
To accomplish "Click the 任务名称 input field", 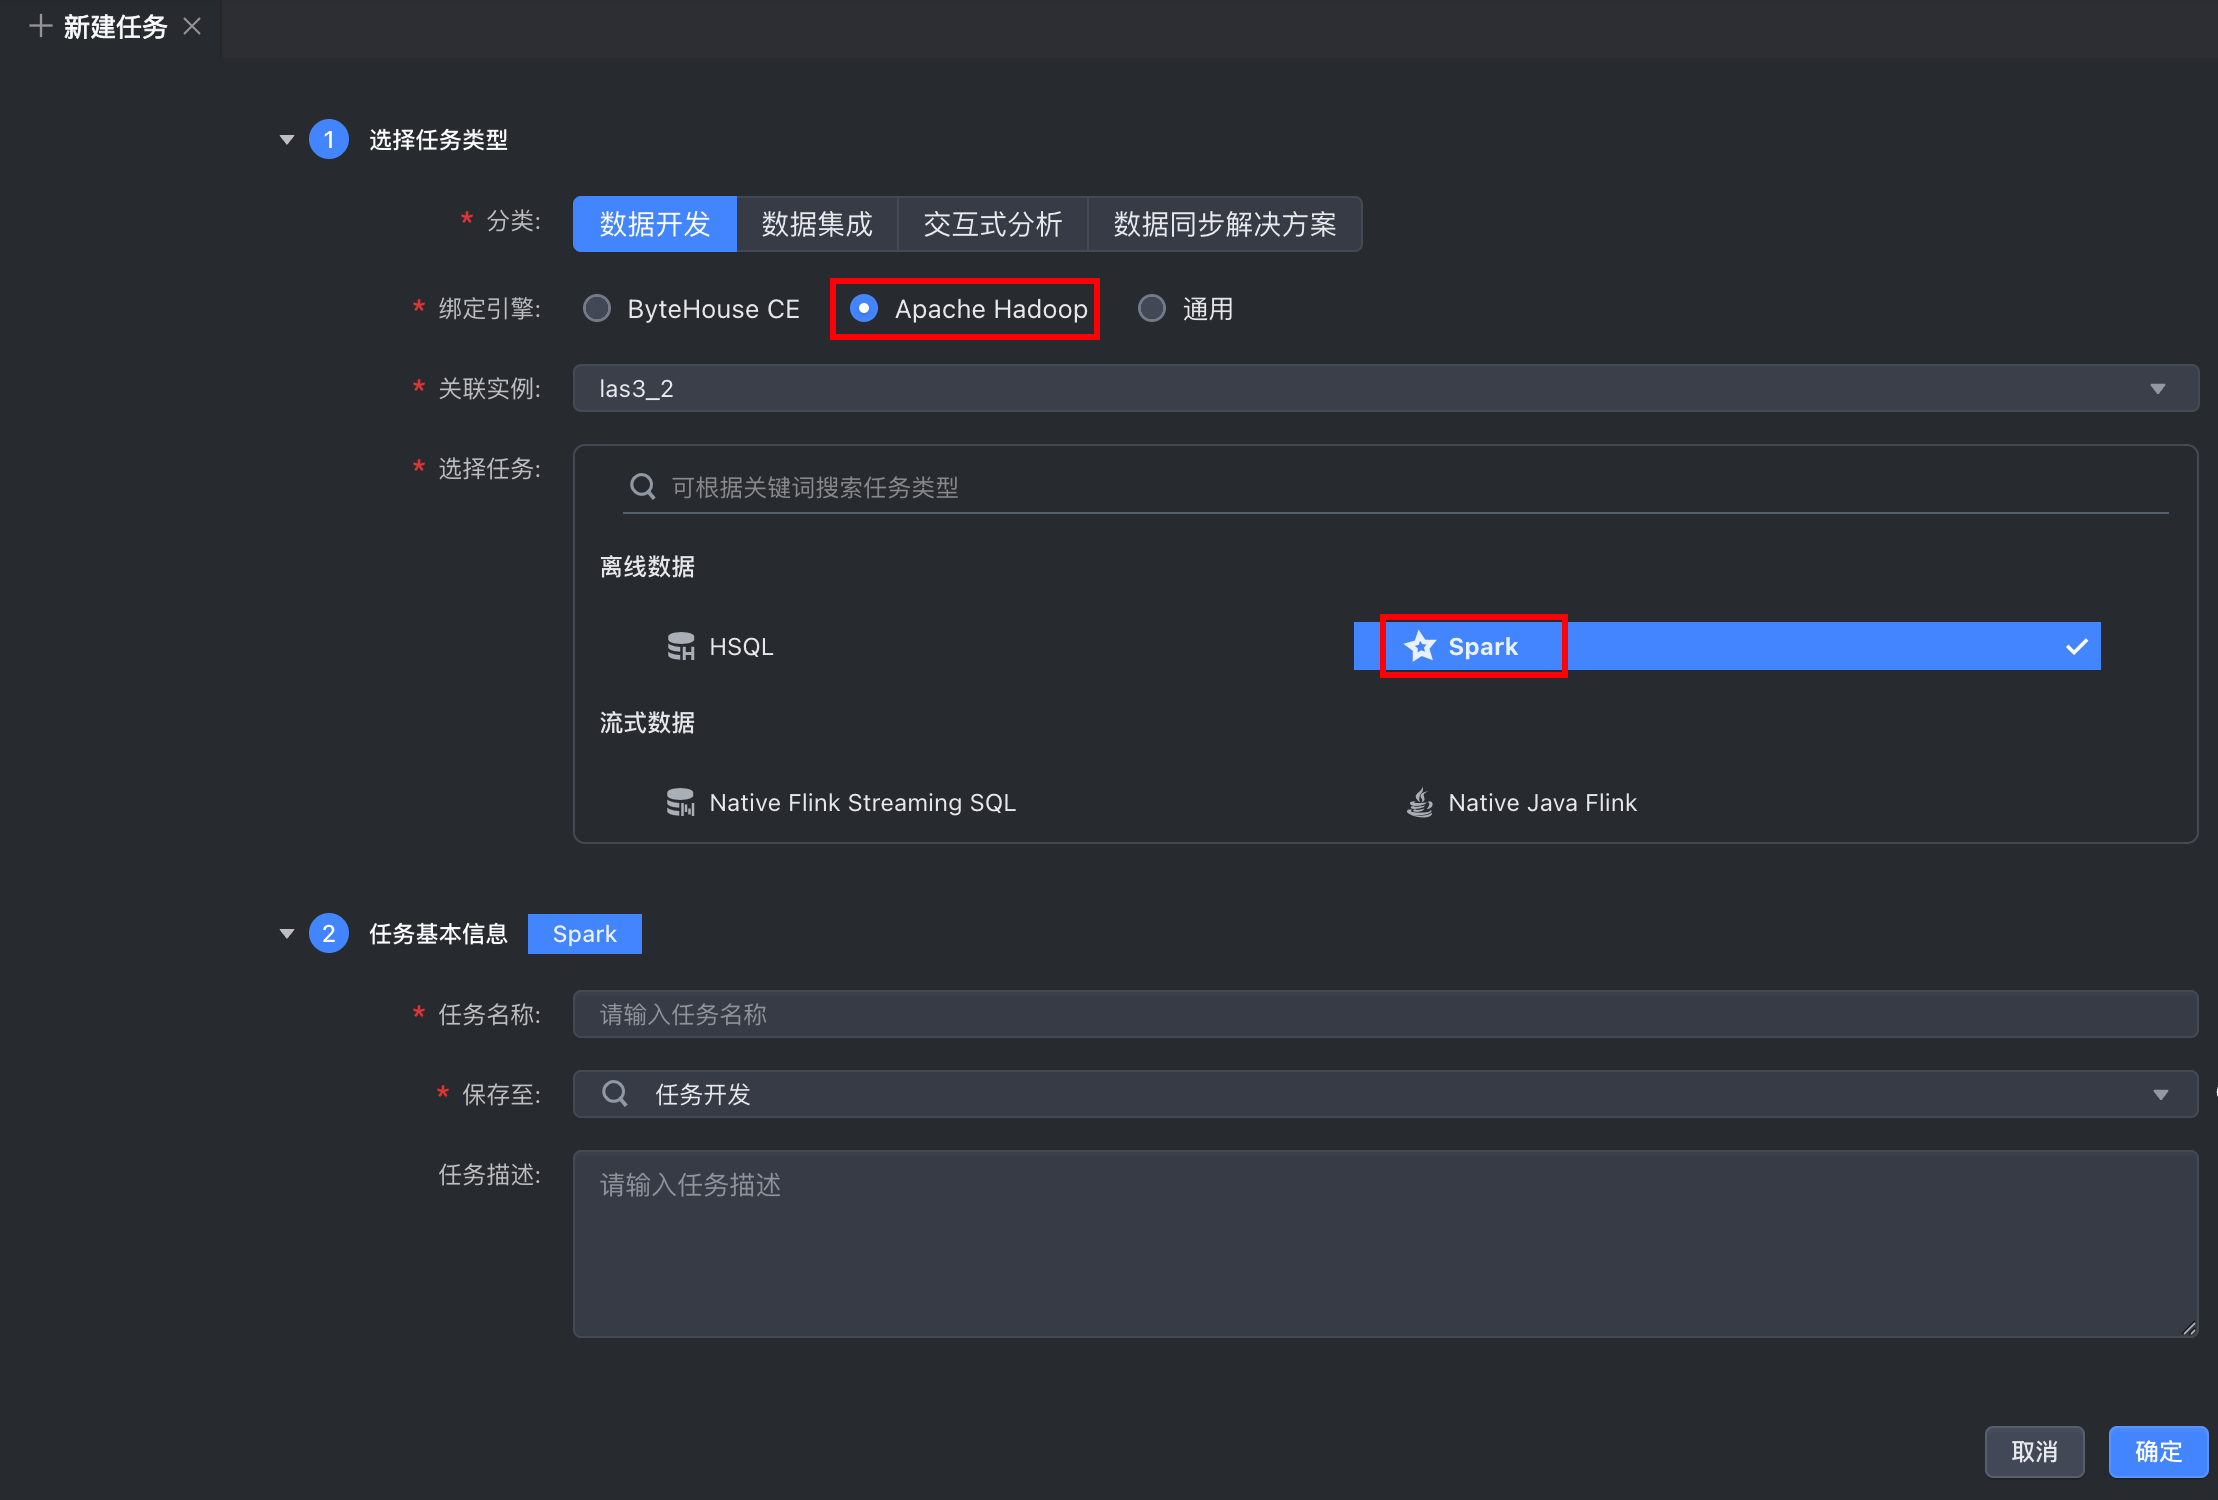I will click(1384, 1015).
